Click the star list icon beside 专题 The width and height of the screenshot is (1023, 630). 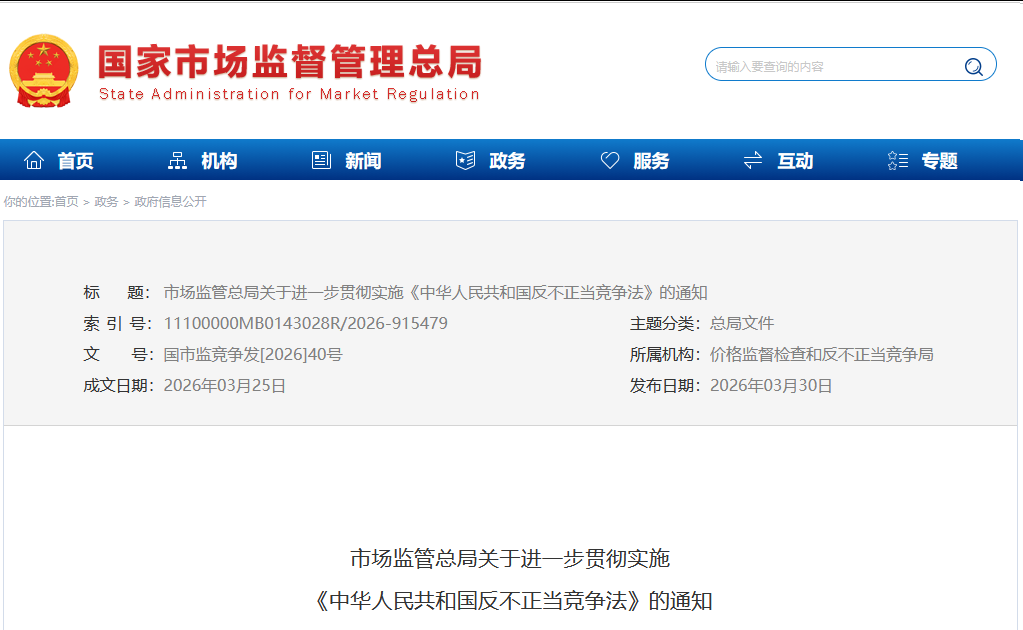(x=897, y=161)
